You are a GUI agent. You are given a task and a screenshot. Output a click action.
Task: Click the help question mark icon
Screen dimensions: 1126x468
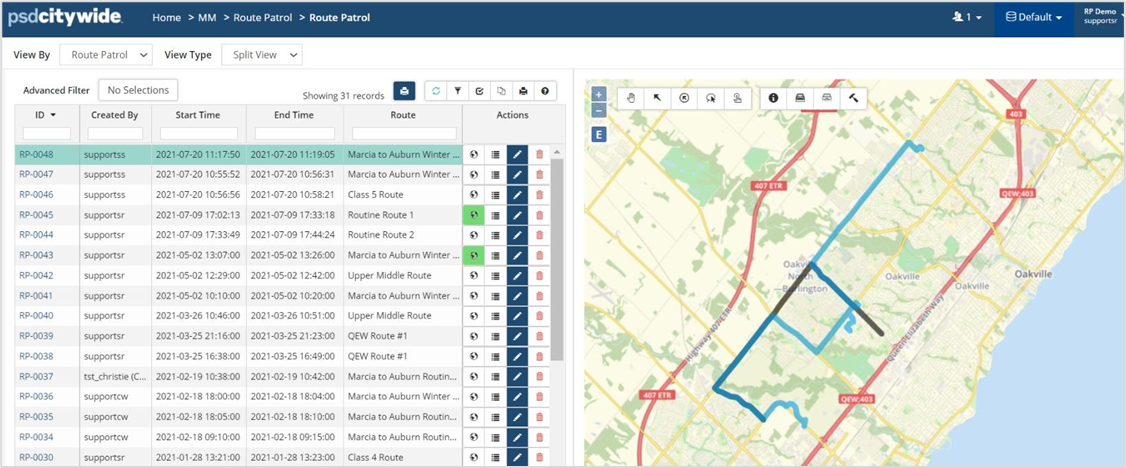[545, 91]
